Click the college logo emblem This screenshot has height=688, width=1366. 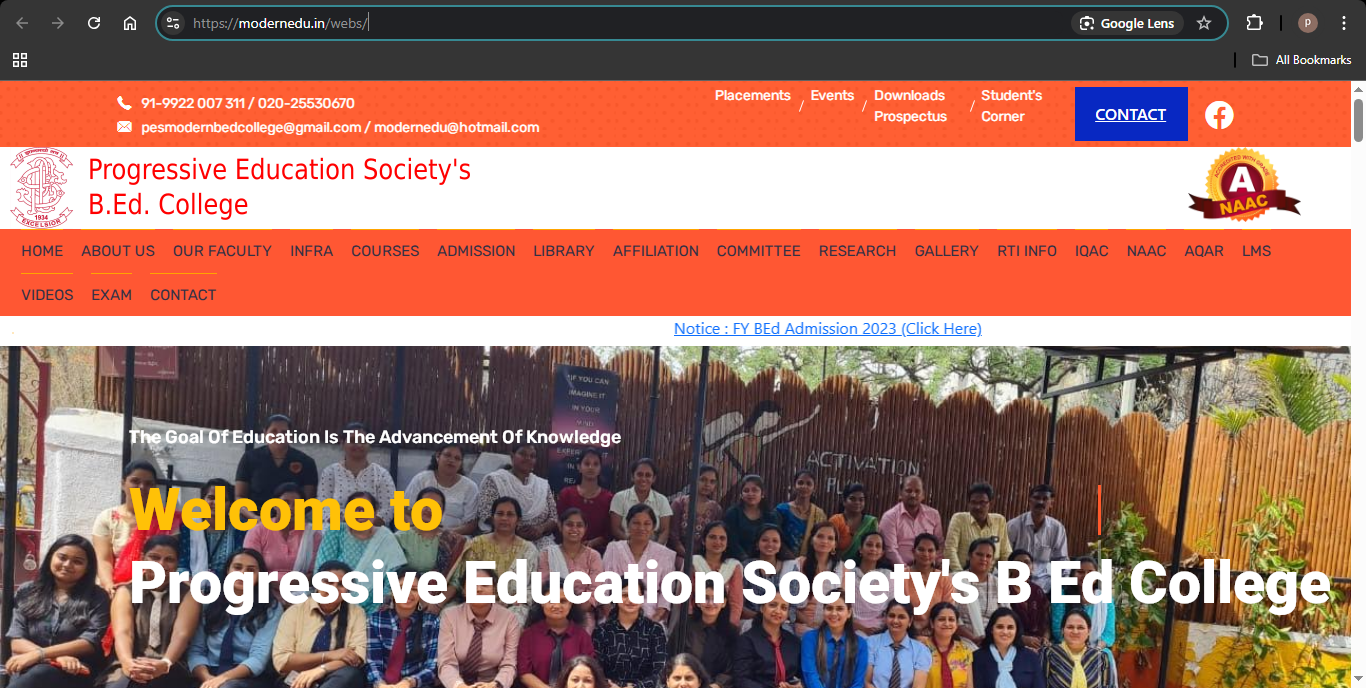tap(42, 188)
